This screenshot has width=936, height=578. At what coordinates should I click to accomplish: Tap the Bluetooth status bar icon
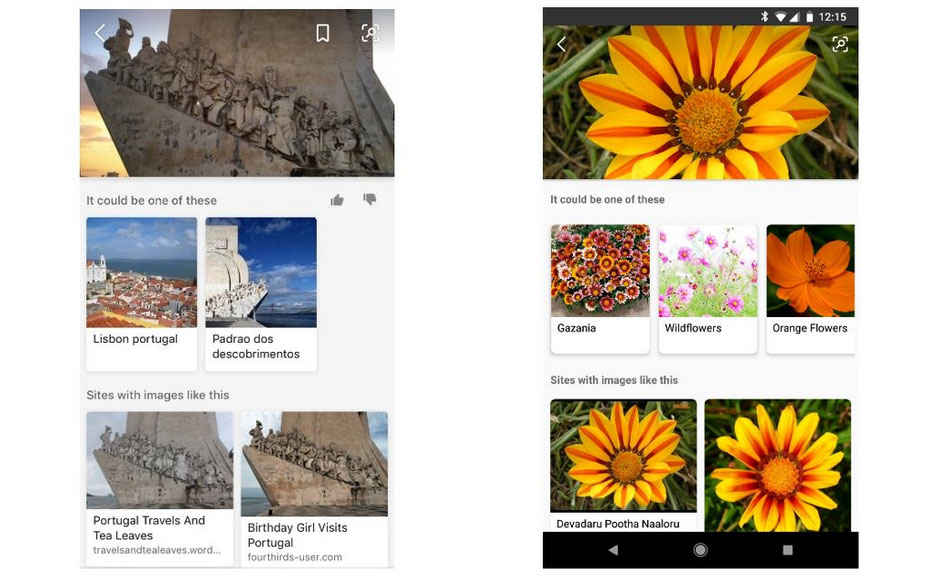coord(764,17)
